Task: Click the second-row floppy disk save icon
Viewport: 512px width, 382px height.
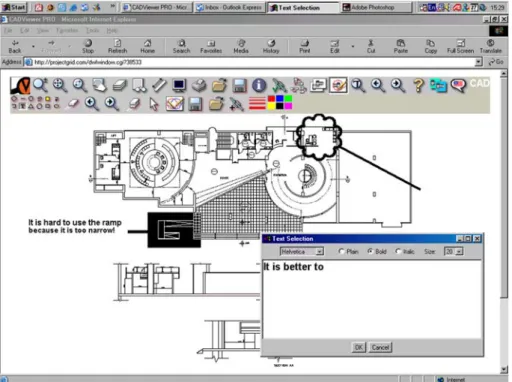Action: click(x=195, y=104)
